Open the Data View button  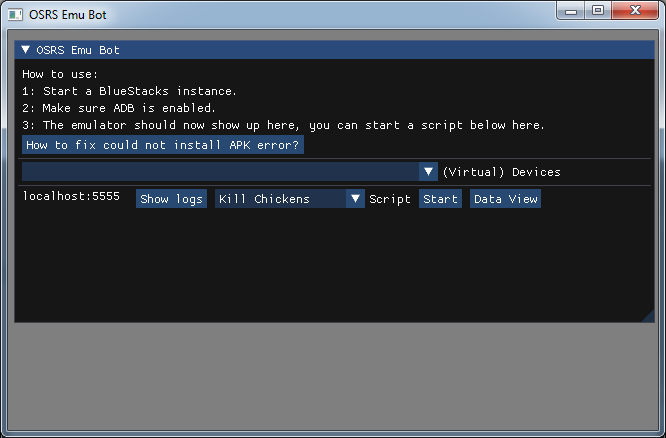(x=505, y=199)
